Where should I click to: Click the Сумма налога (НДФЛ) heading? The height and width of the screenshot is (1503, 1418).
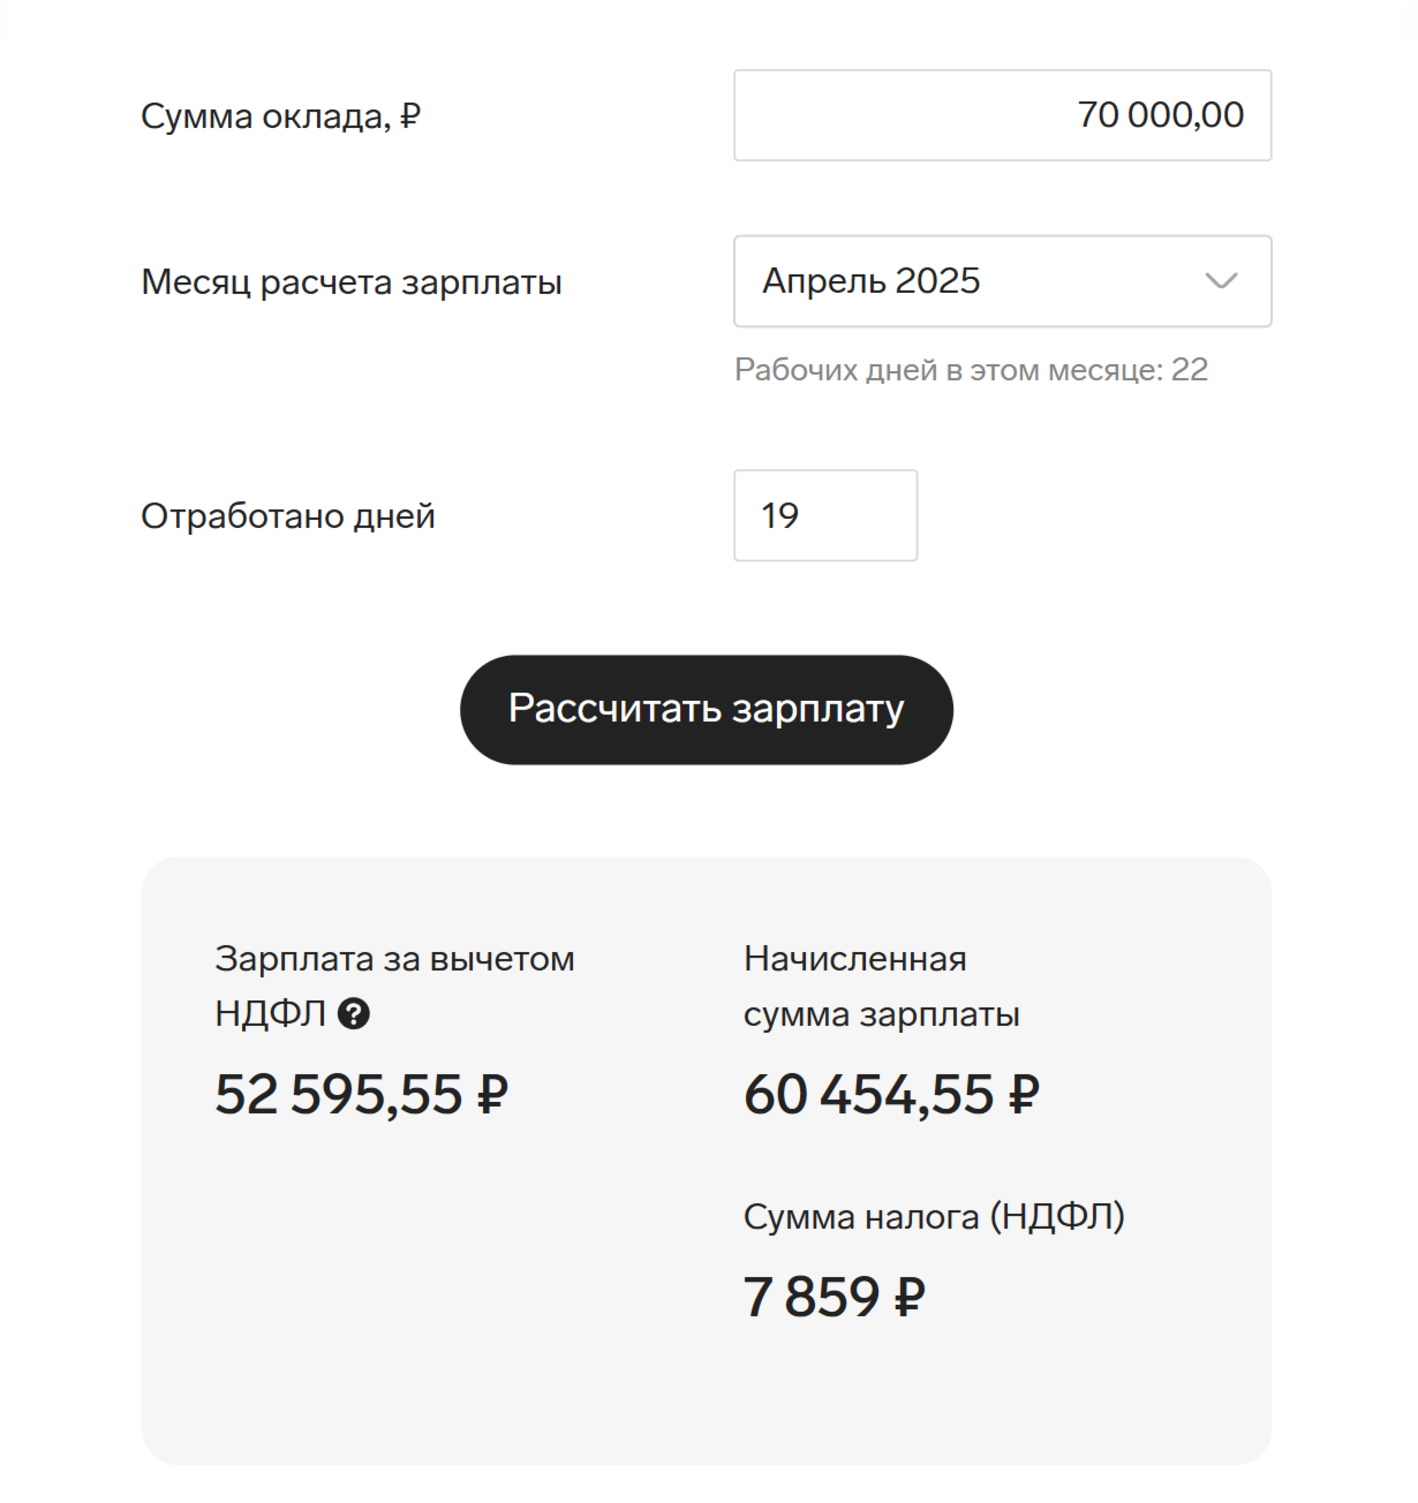[x=934, y=1217]
